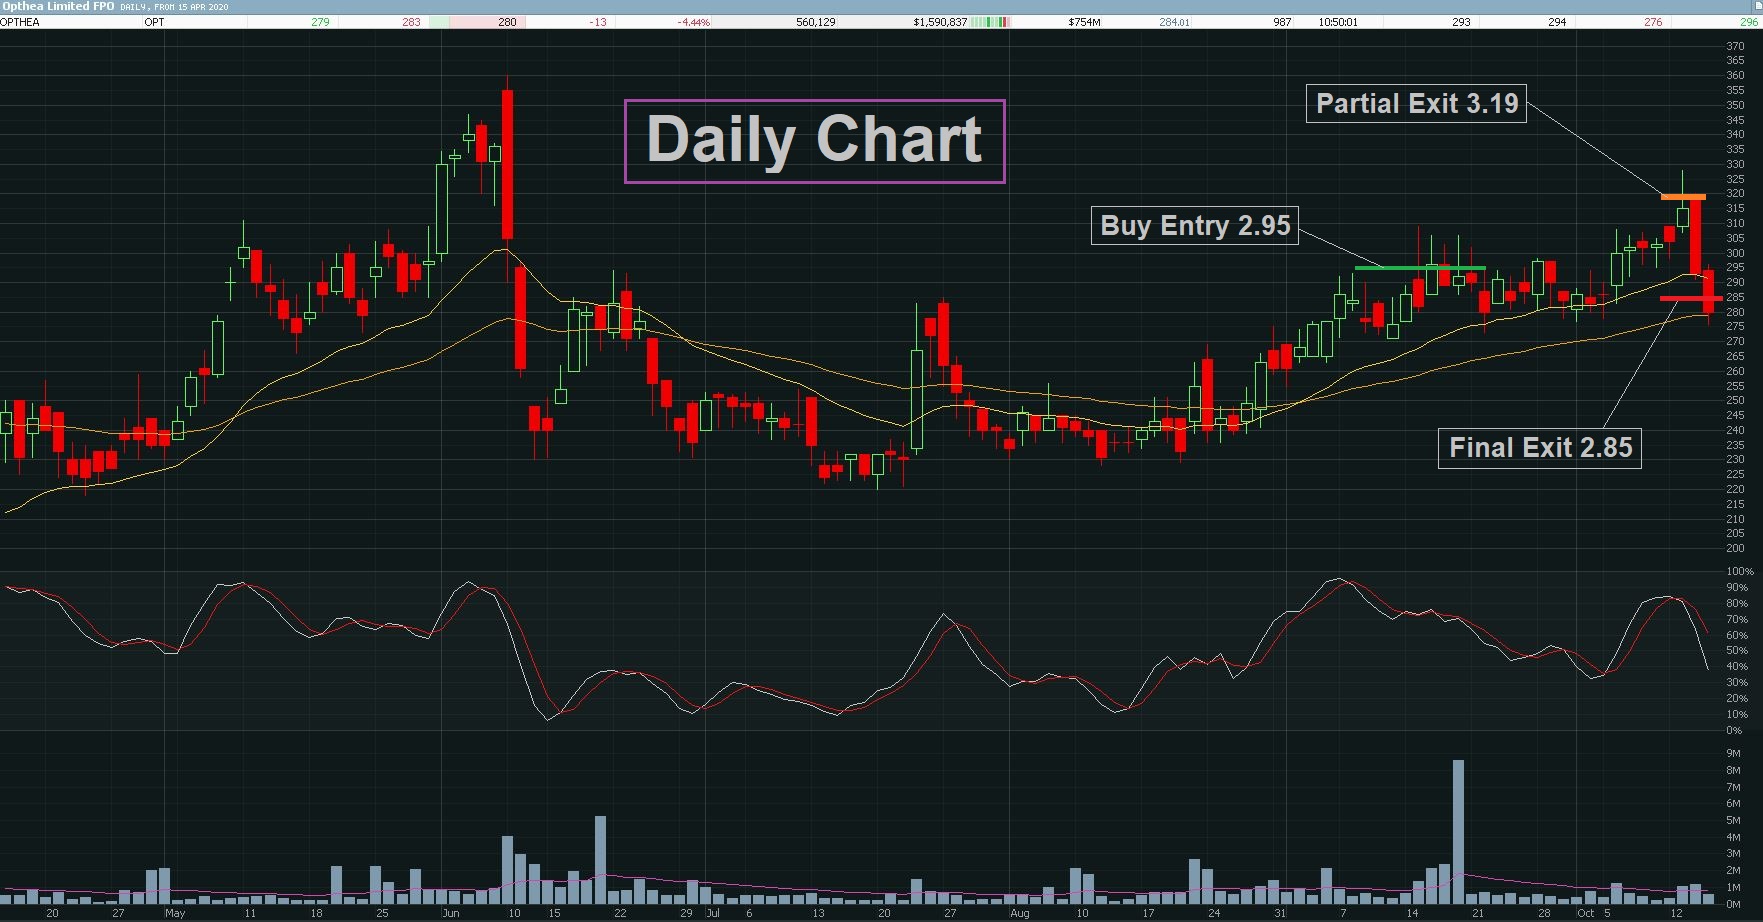Click the 9M label on volume axis

tap(1734, 754)
